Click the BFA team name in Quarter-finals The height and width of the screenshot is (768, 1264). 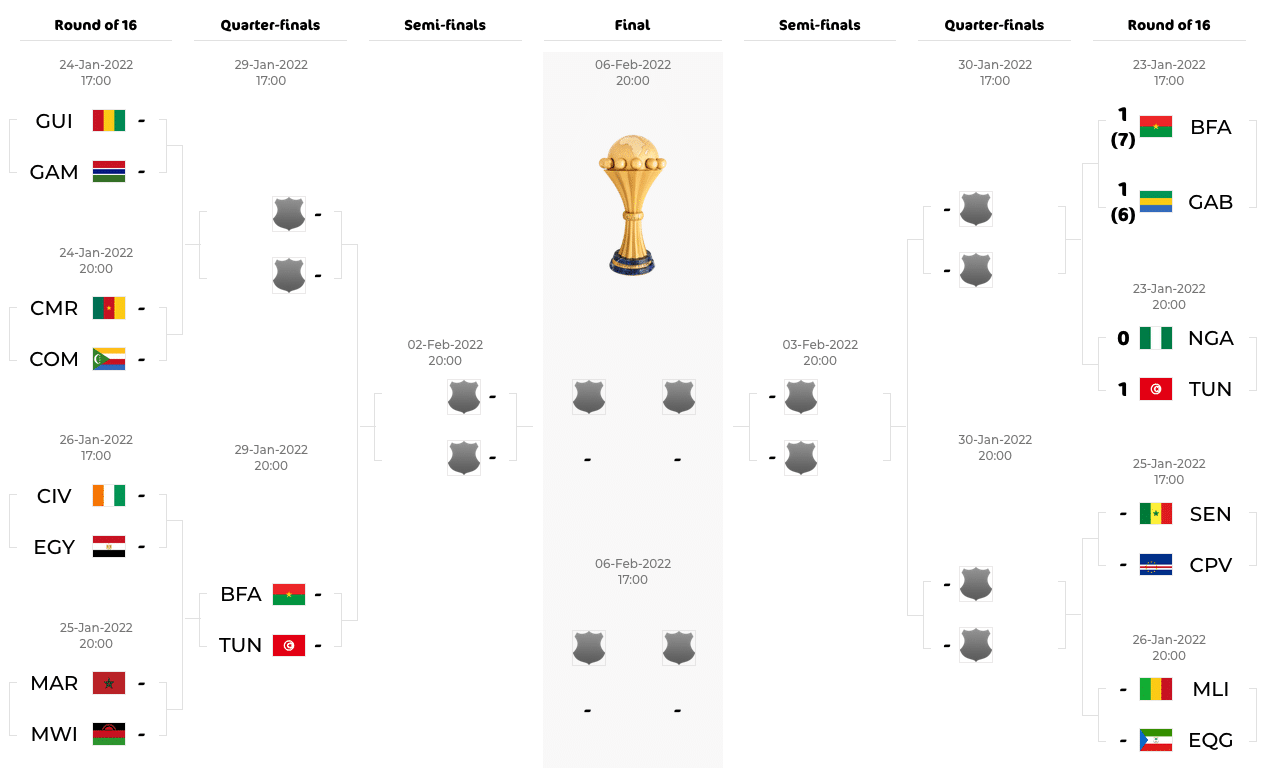pyautogui.click(x=241, y=594)
